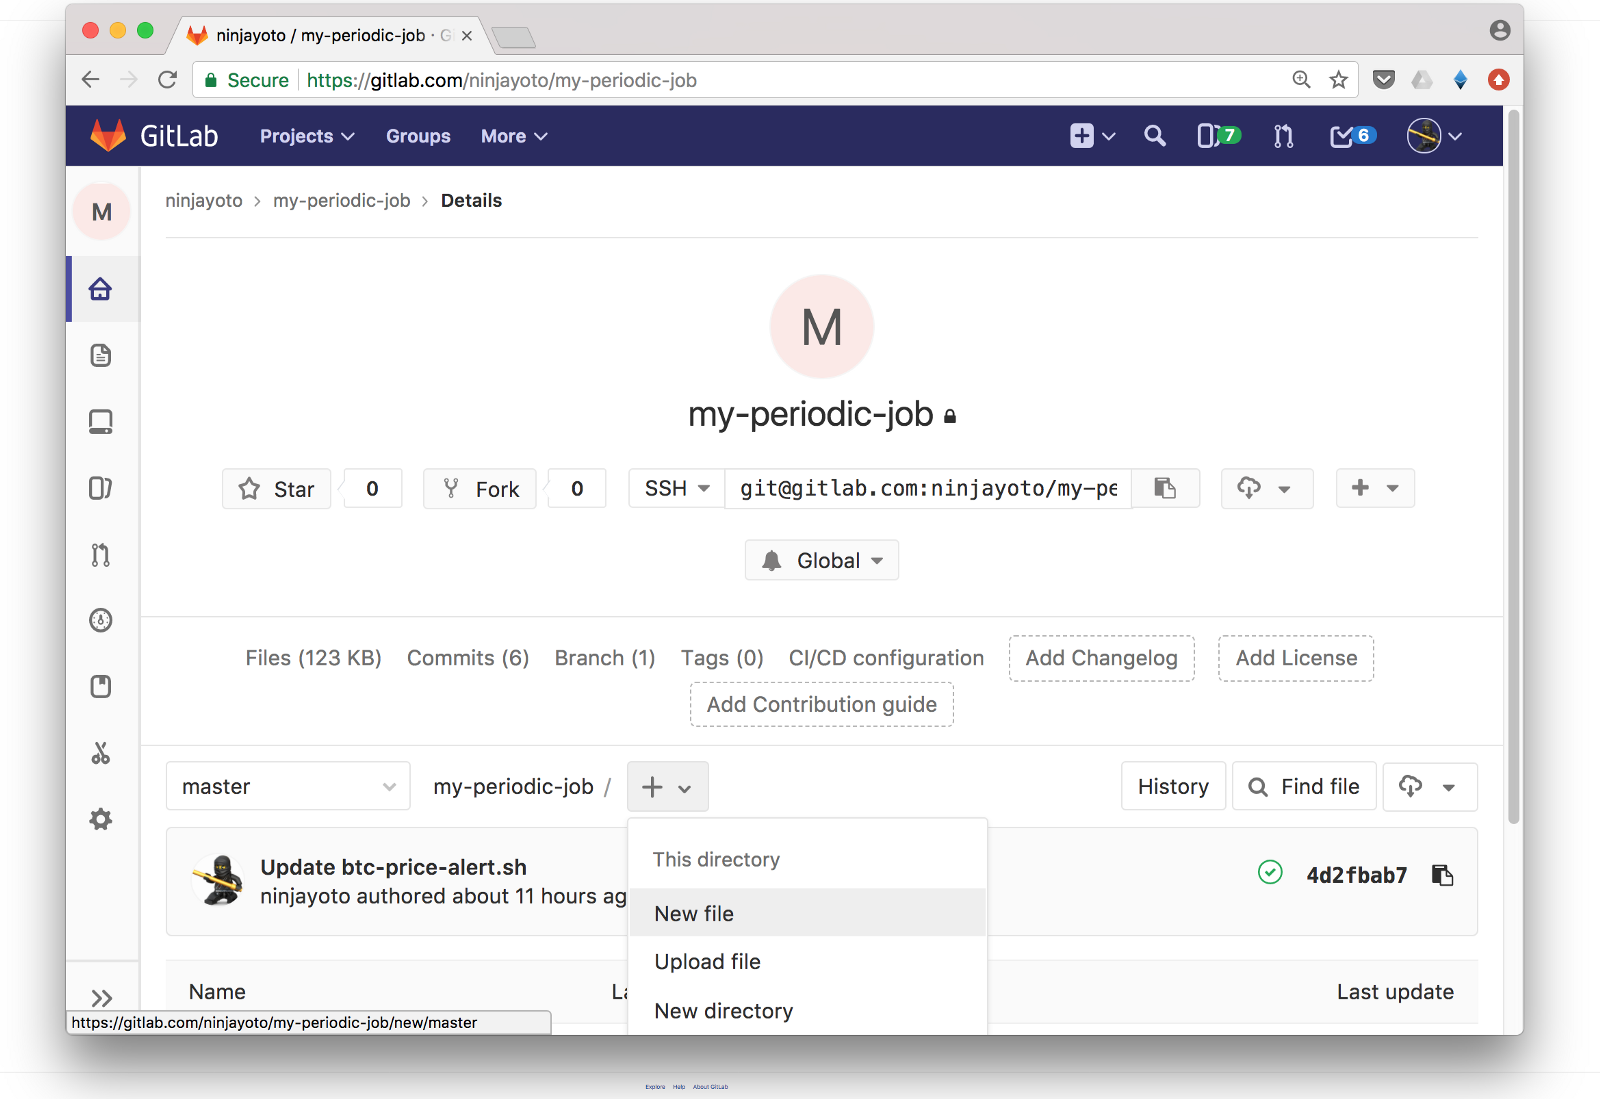Viewport: 1600px width, 1099px height.
Task: Open the CI/CD pipelines sidebar icon
Action: 101,620
